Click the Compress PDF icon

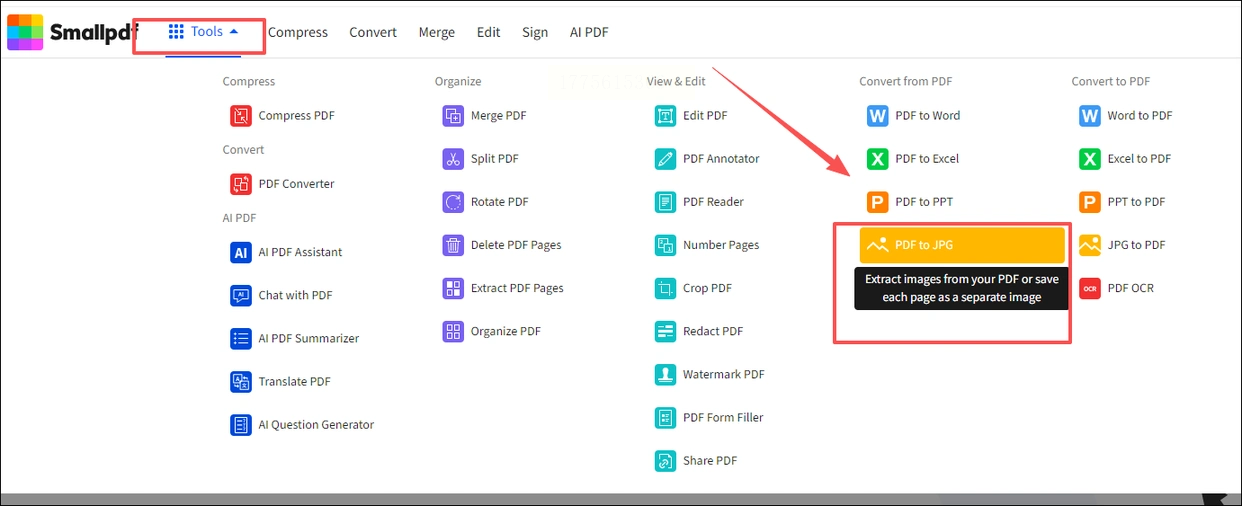coord(241,116)
